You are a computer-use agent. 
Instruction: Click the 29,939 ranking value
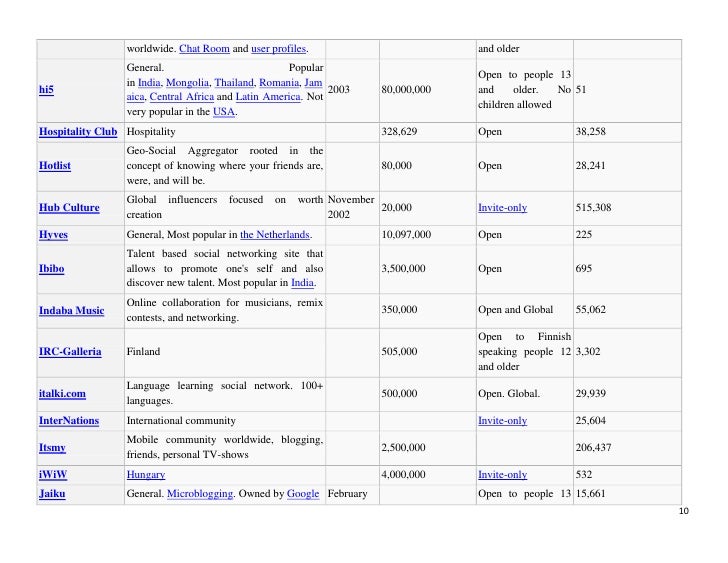coord(591,394)
